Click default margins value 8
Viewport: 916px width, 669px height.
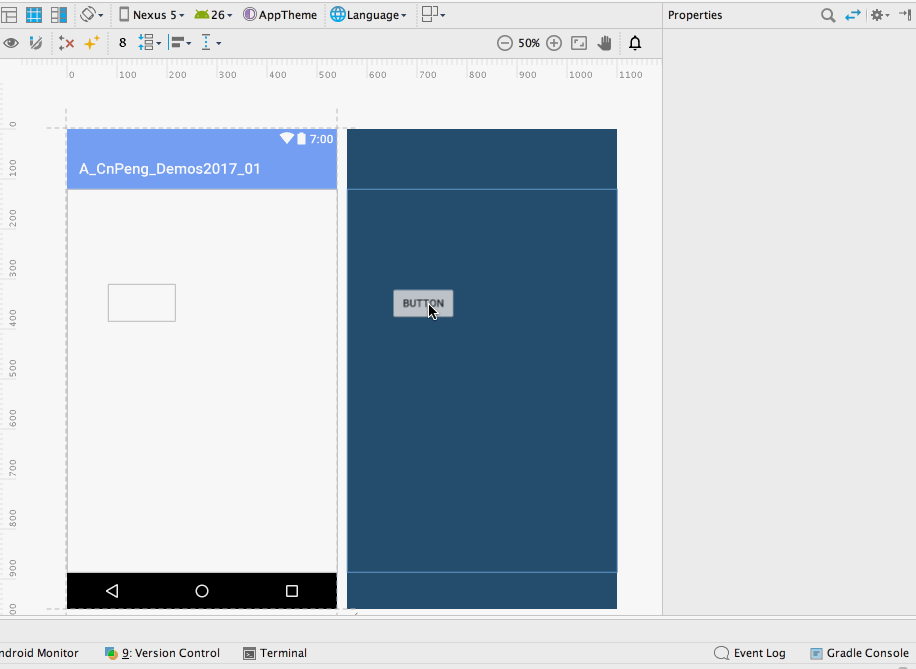(x=123, y=43)
